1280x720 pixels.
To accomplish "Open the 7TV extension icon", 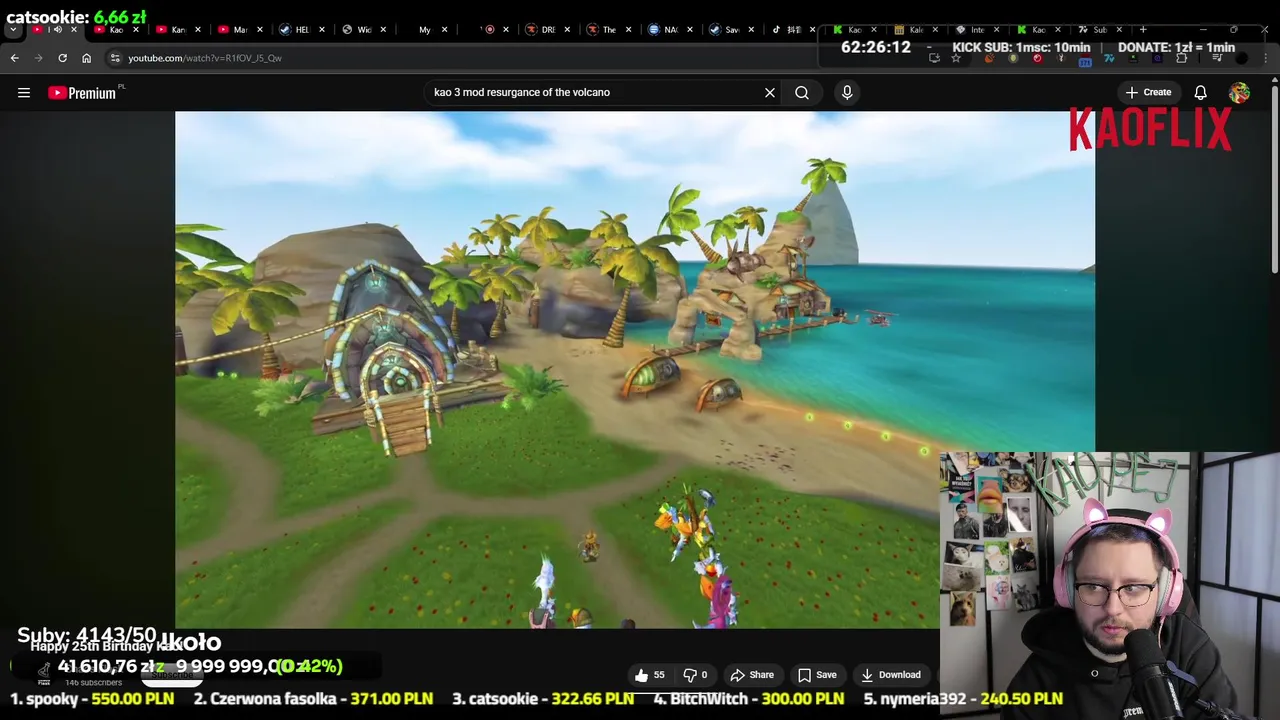I will pyautogui.click(x=1109, y=58).
